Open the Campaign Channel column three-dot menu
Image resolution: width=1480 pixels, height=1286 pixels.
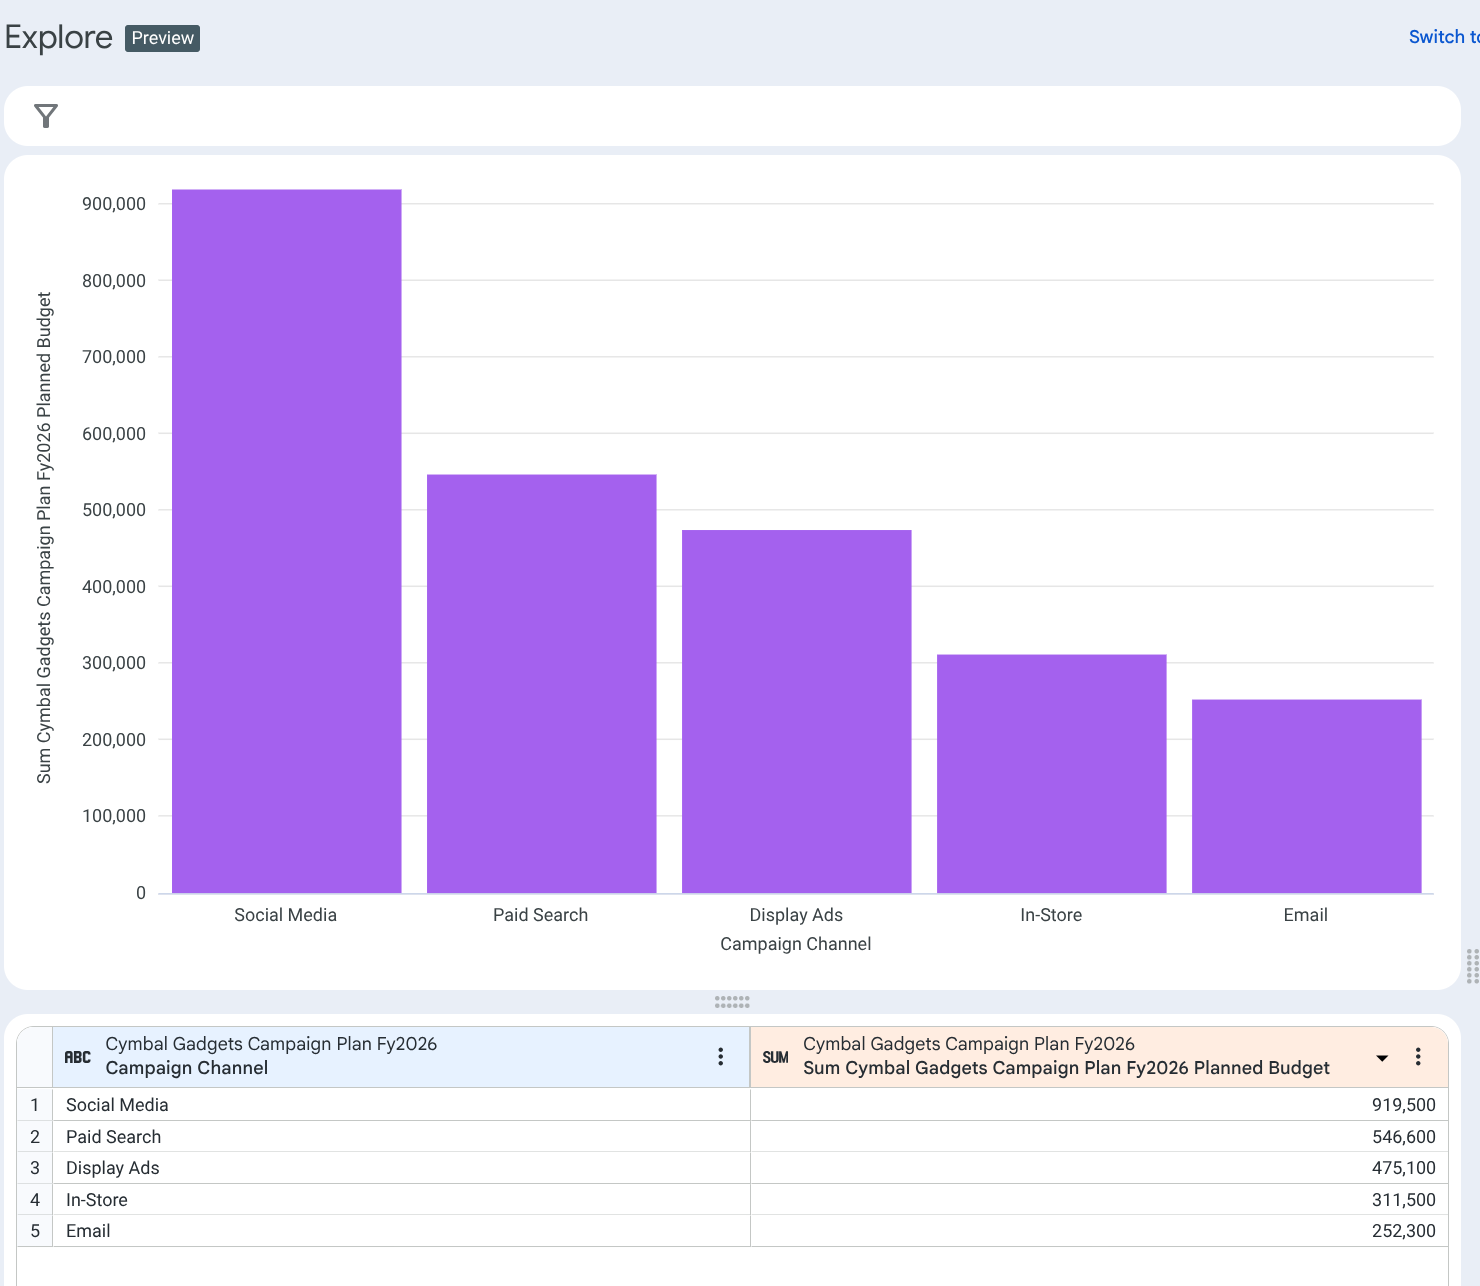pyautogui.click(x=720, y=1056)
